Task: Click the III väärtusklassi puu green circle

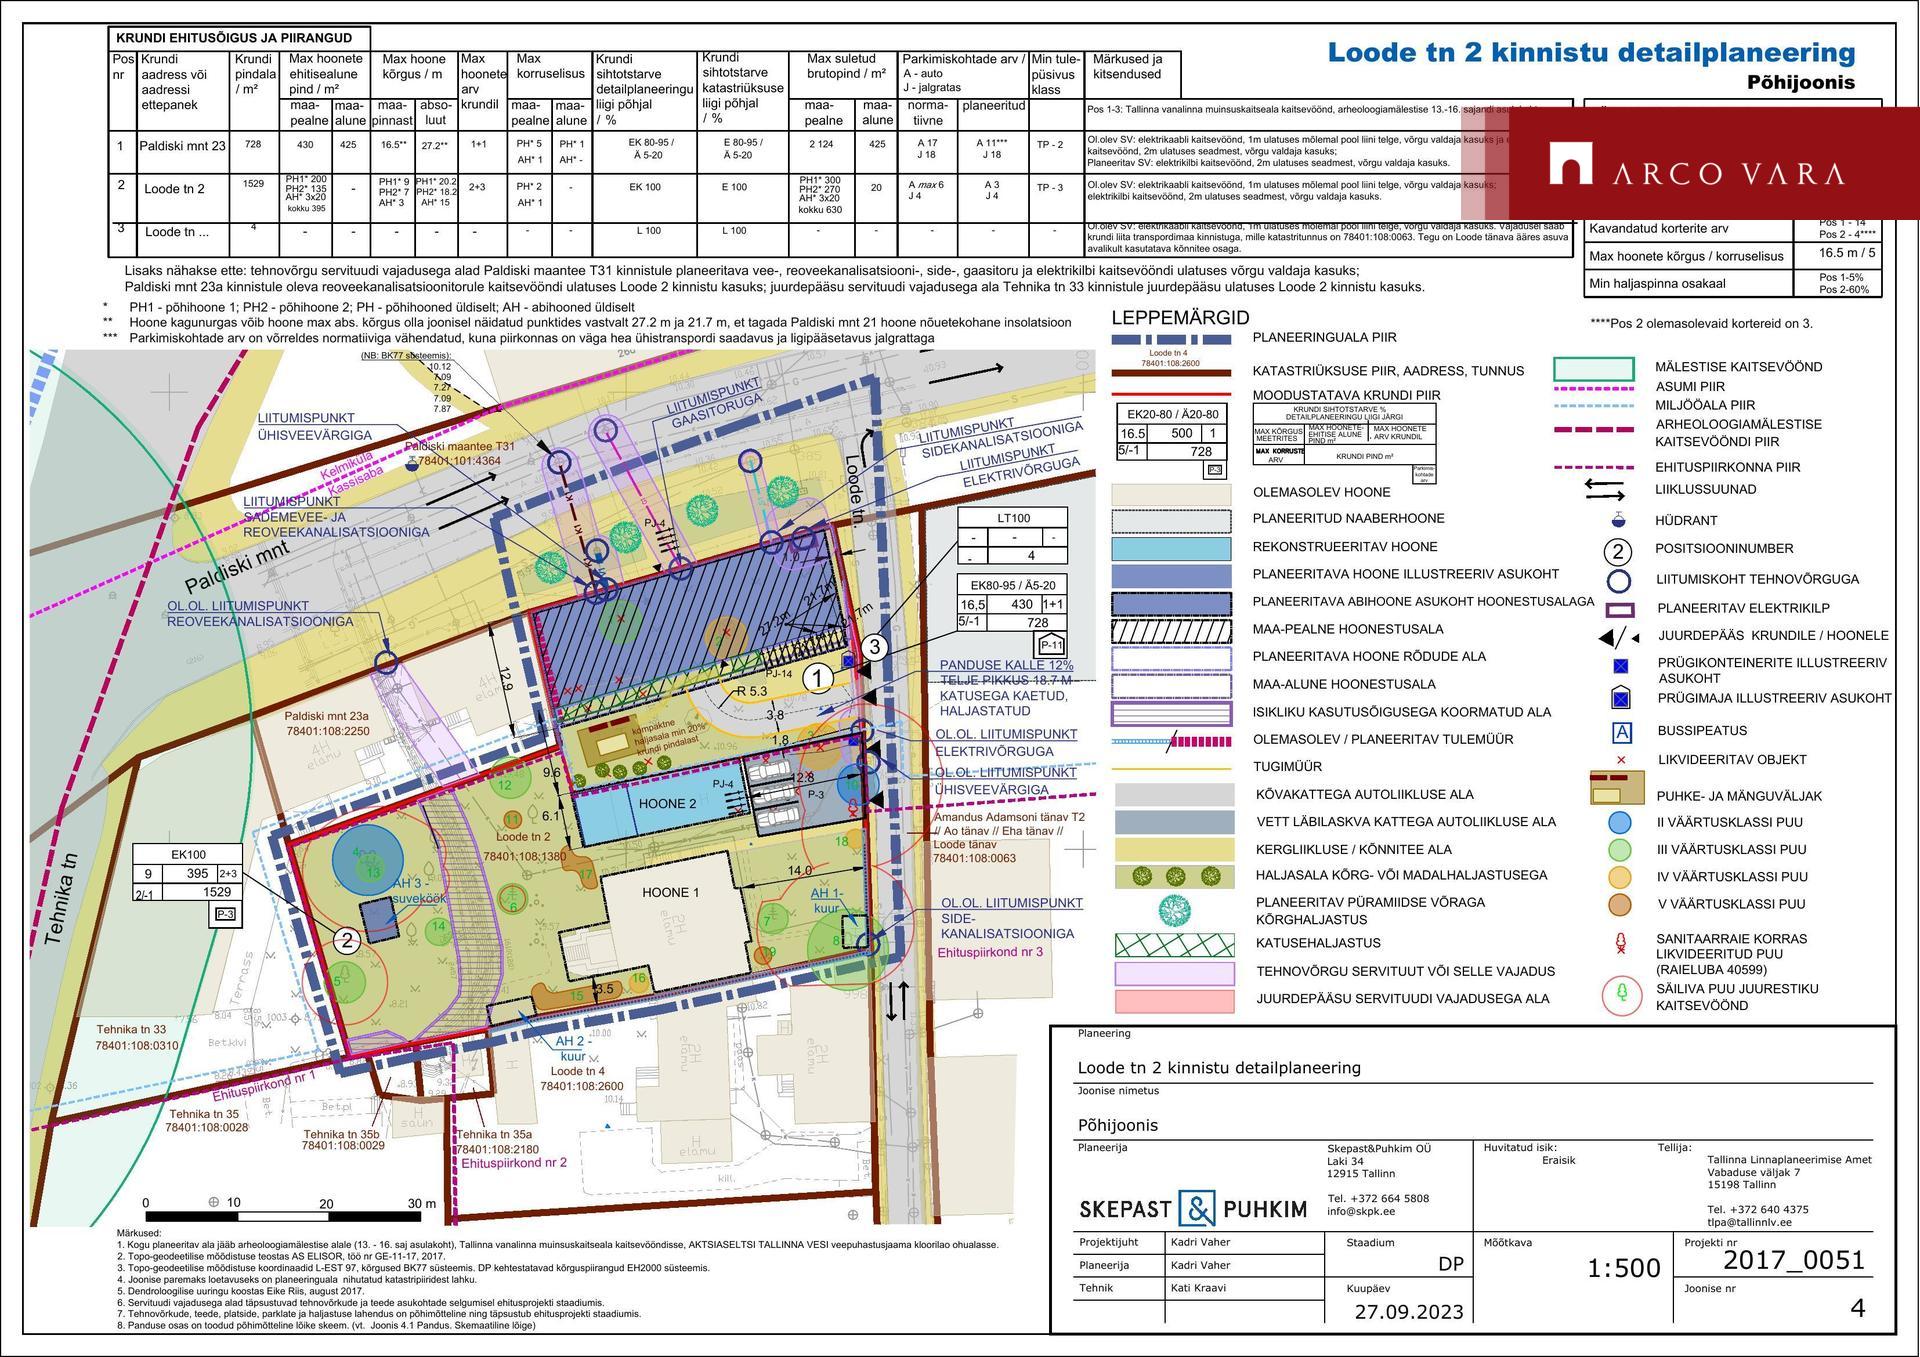Action: click(x=1620, y=850)
